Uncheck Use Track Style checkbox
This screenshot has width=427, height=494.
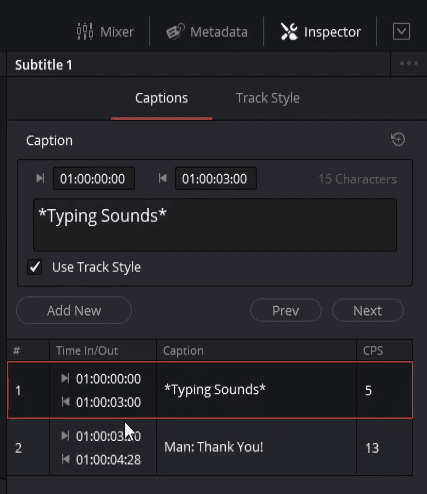[x=35, y=267]
